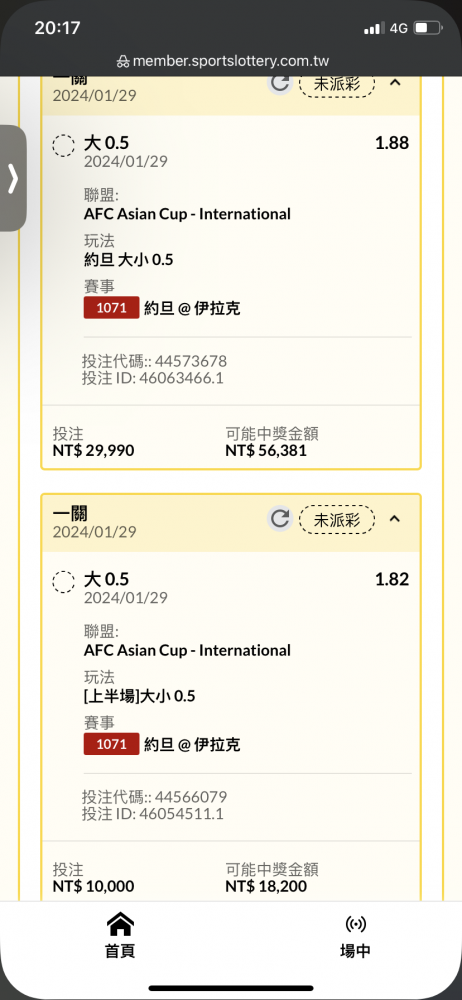Tap the site info icon beside URL
462x1000 pixels.
click(123, 62)
